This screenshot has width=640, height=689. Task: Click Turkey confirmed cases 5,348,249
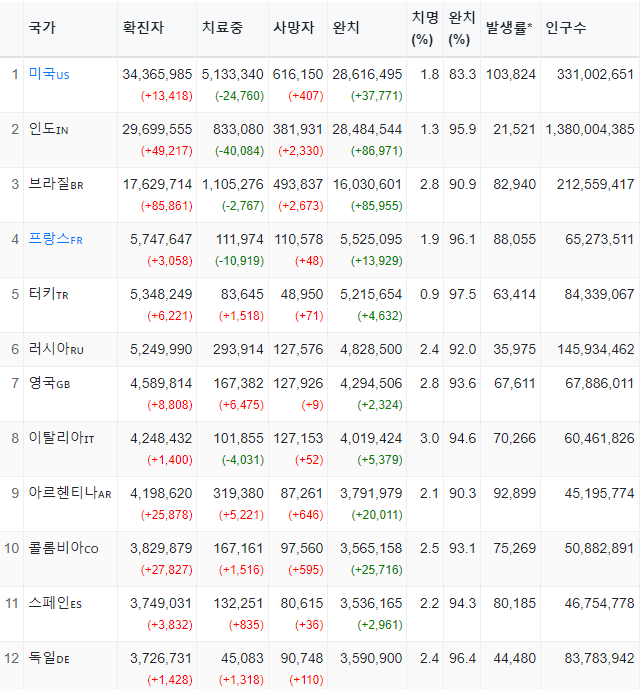[x=161, y=294]
